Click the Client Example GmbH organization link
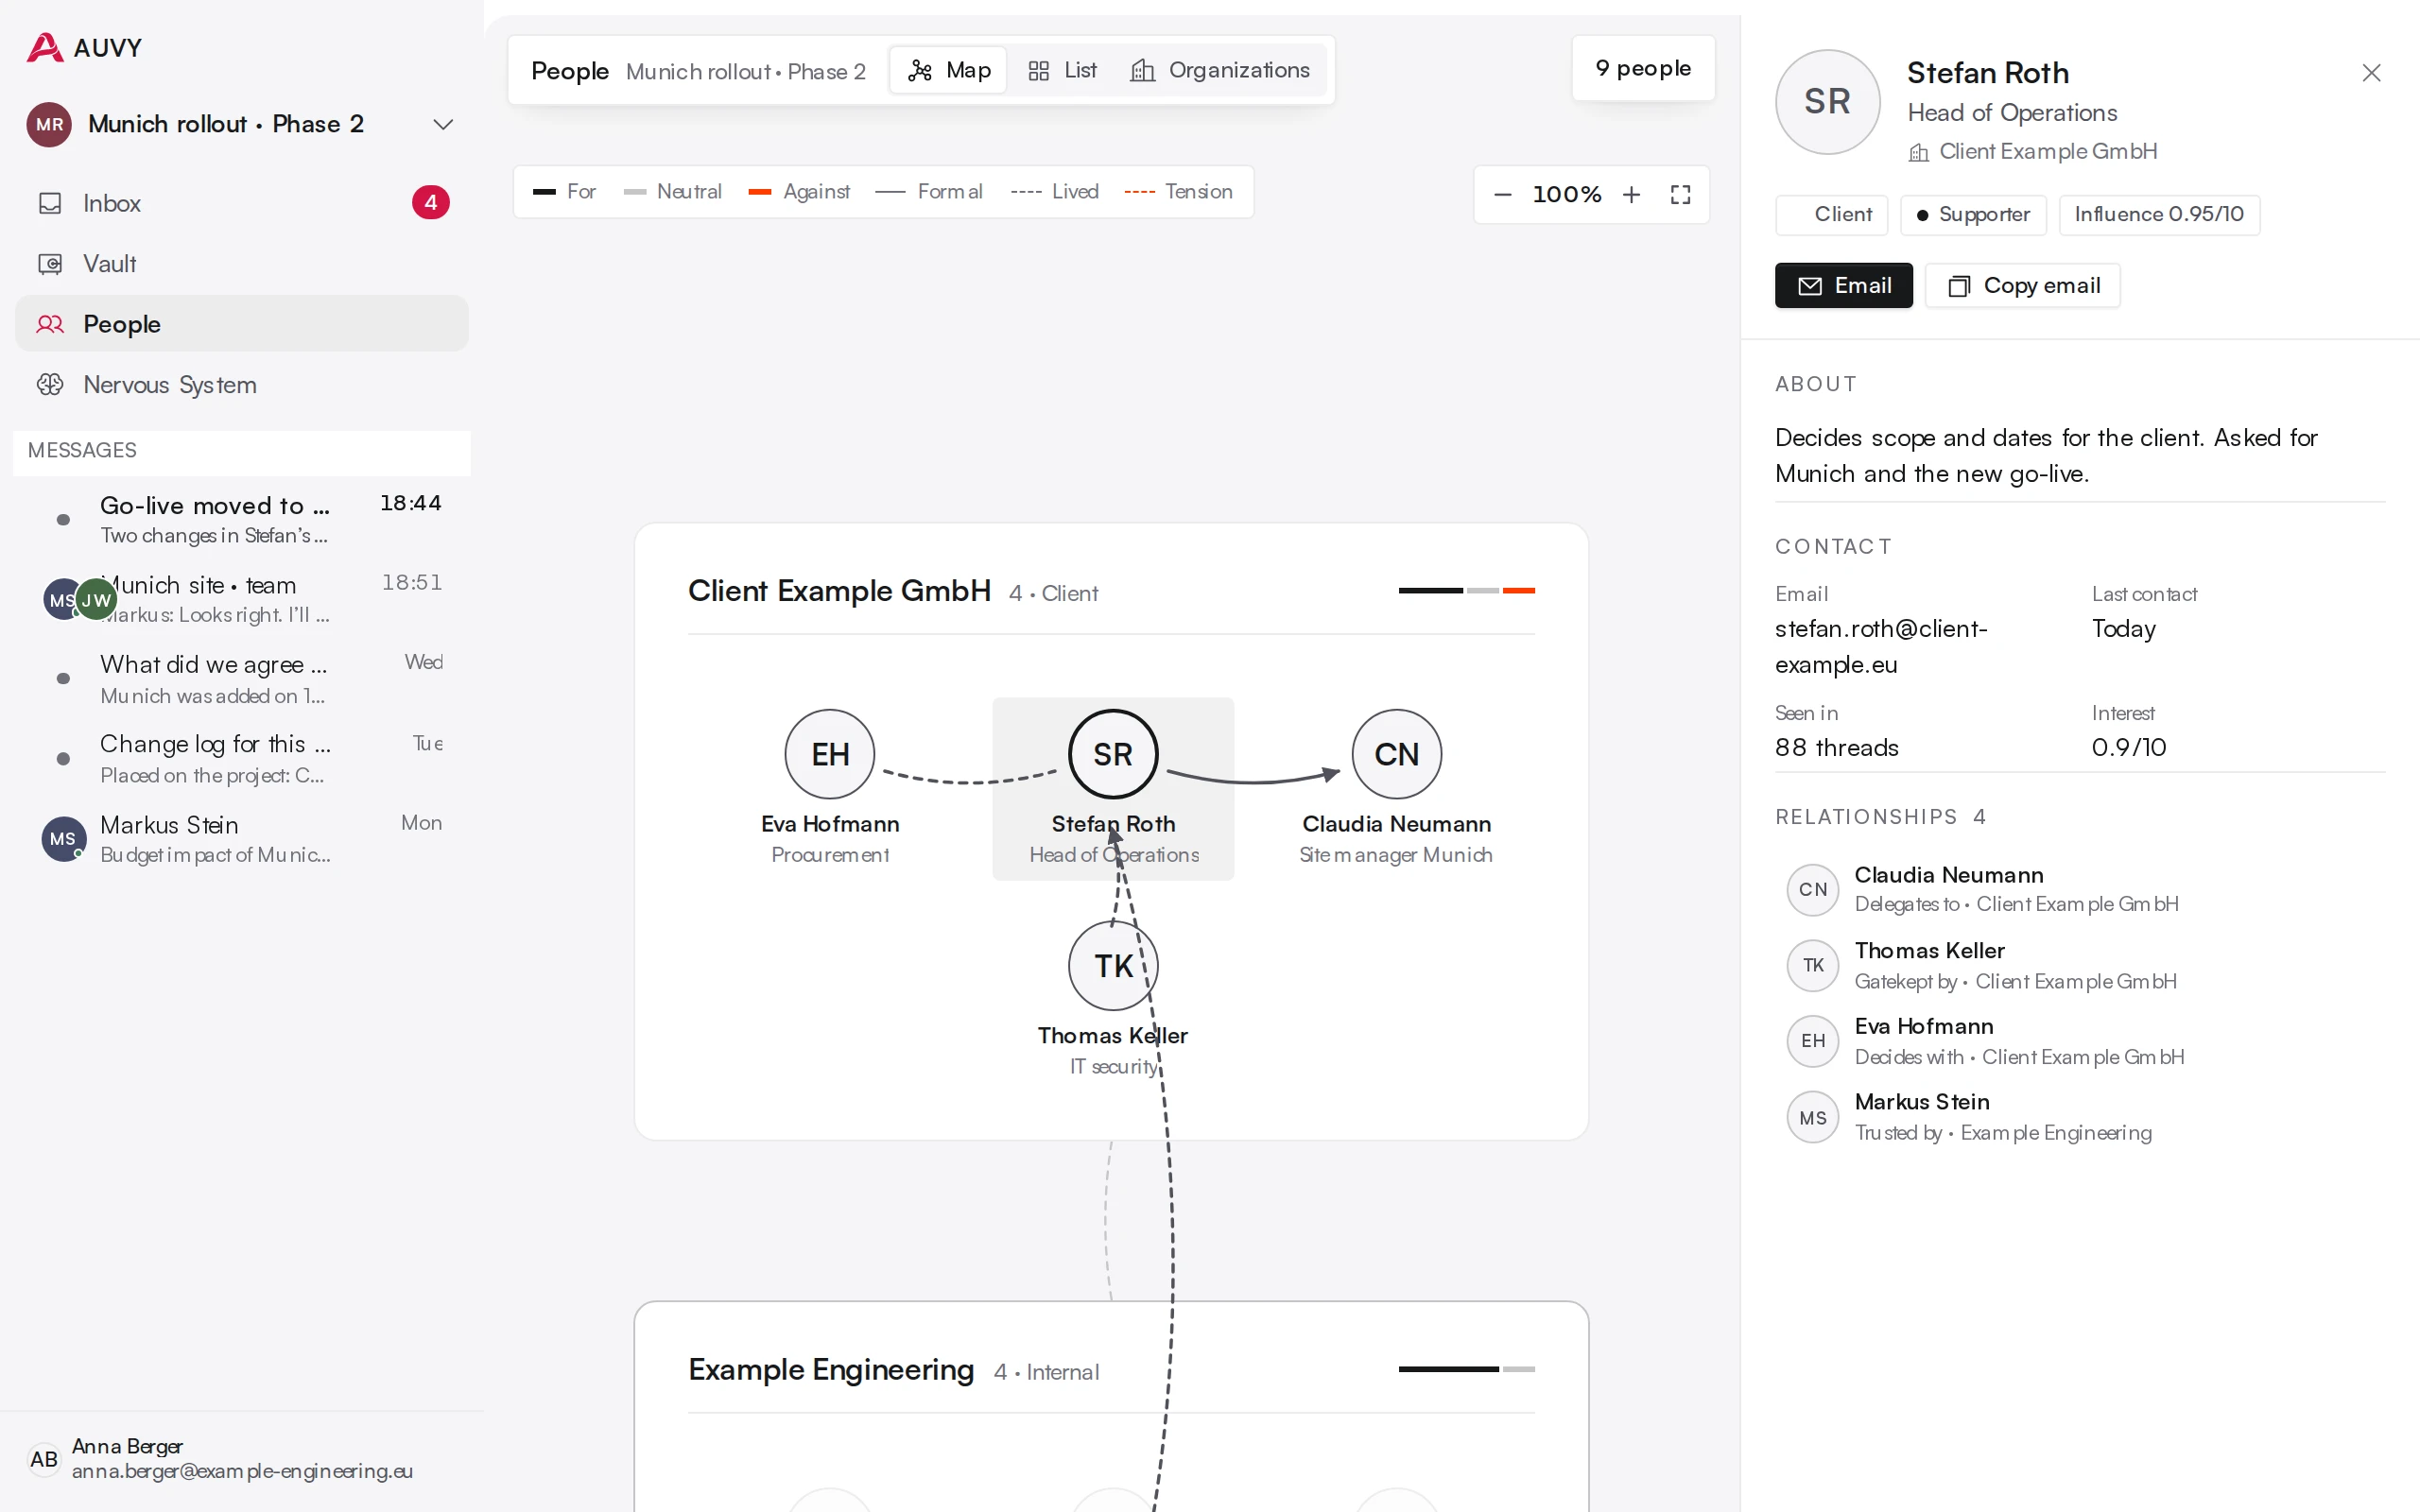The width and height of the screenshot is (2420, 1512). coord(2033,152)
